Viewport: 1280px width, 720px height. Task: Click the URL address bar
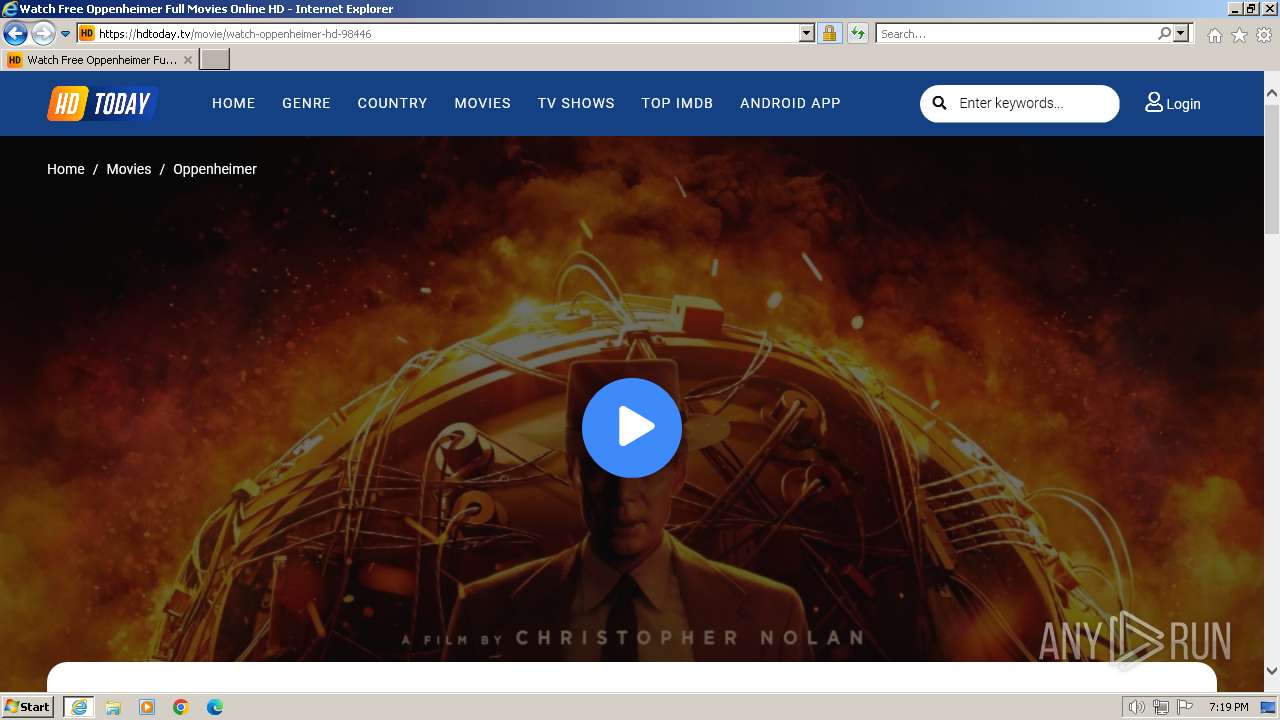point(445,33)
